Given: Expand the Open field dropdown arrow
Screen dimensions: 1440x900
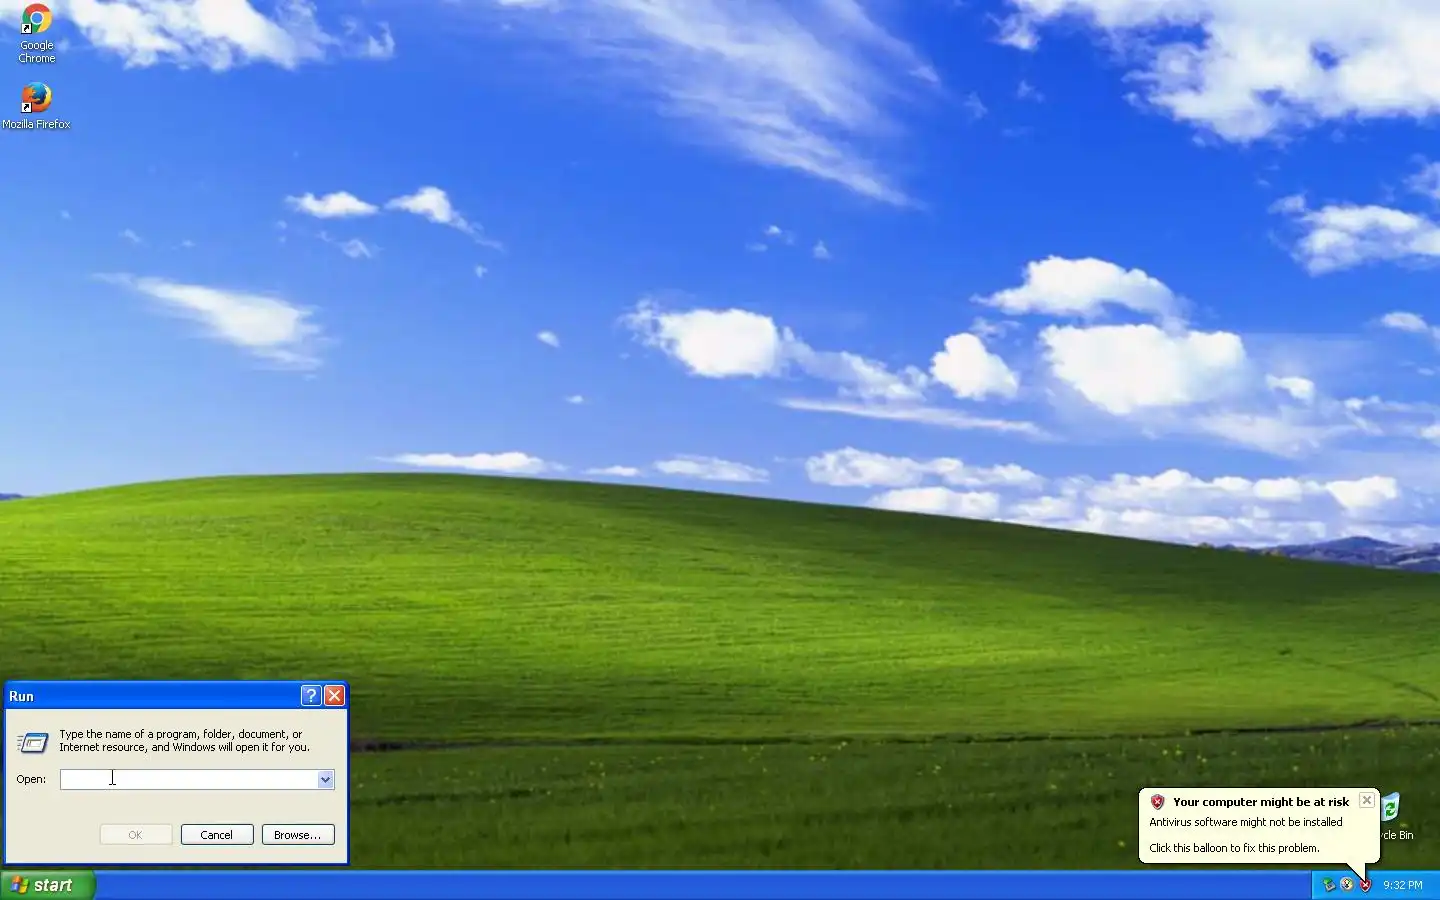Looking at the screenshot, I should click(x=325, y=779).
